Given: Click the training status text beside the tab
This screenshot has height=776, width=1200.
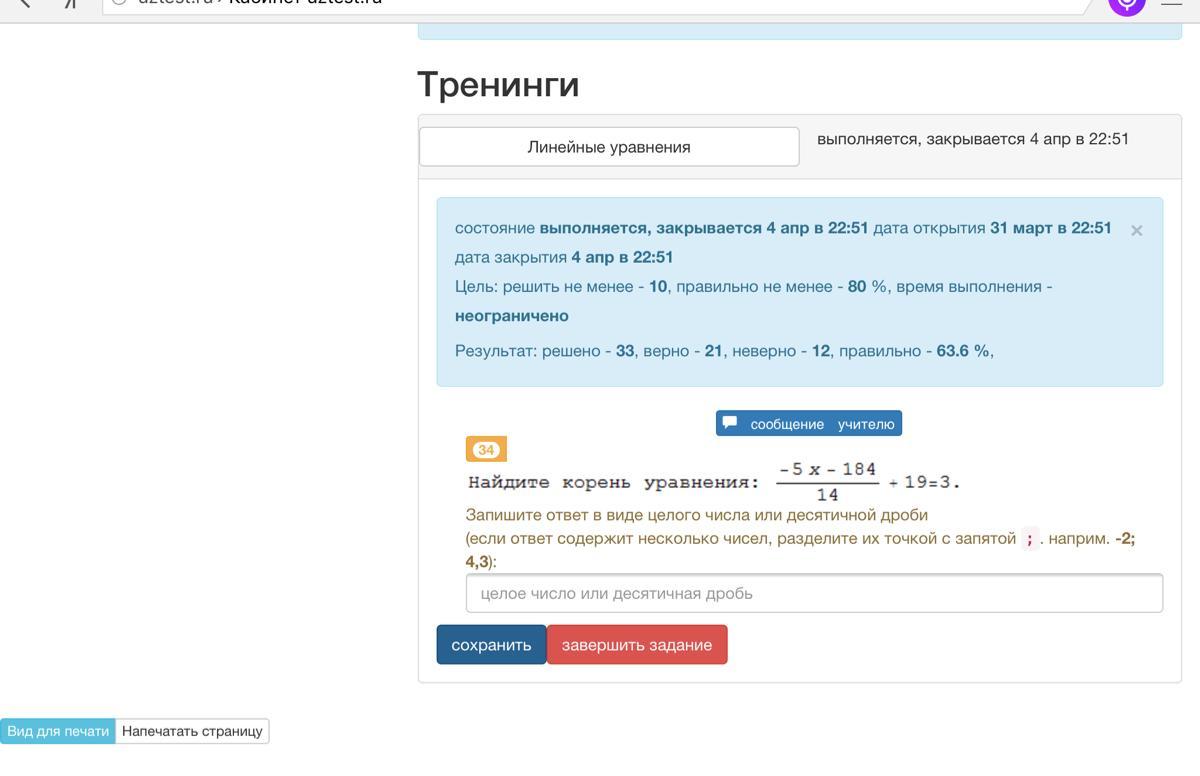Looking at the screenshot, I should click(x=972, y=139).
